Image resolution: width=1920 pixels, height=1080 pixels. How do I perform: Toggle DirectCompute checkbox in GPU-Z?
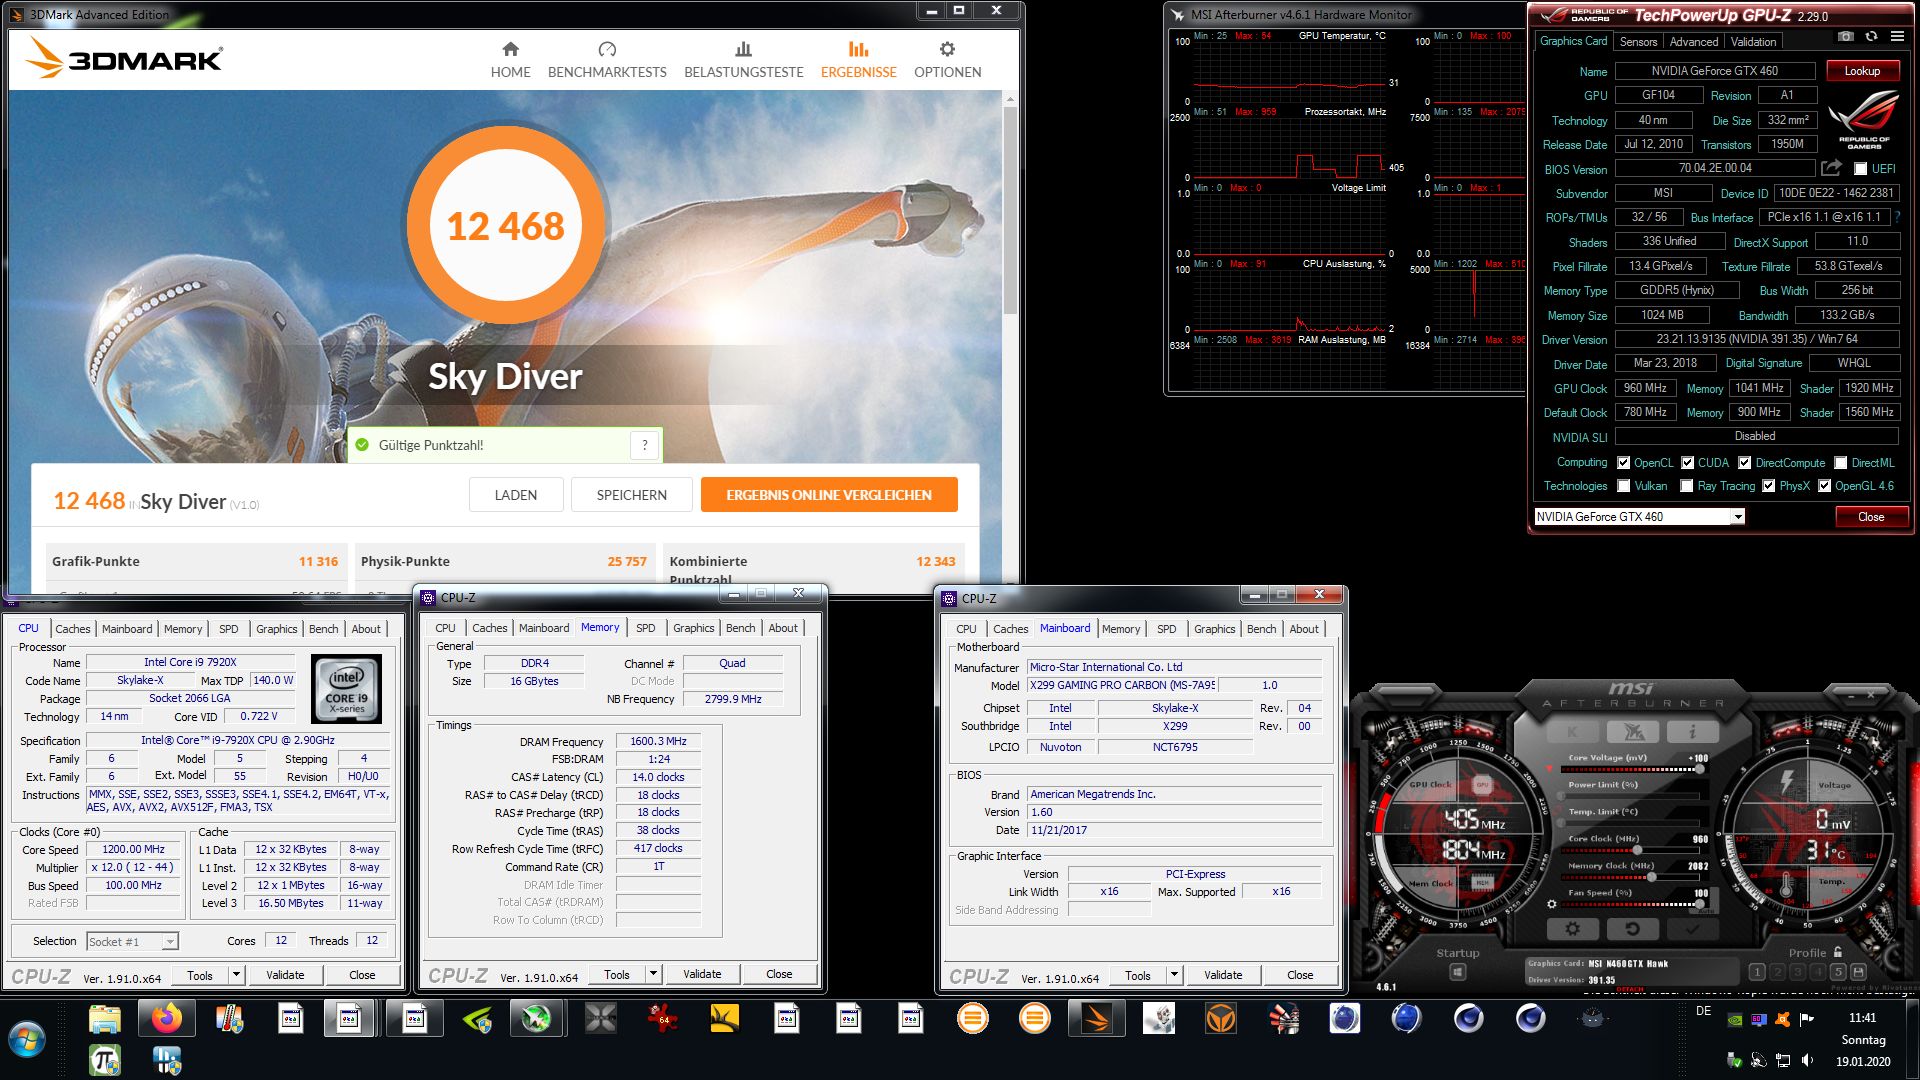coord(1744,462)
